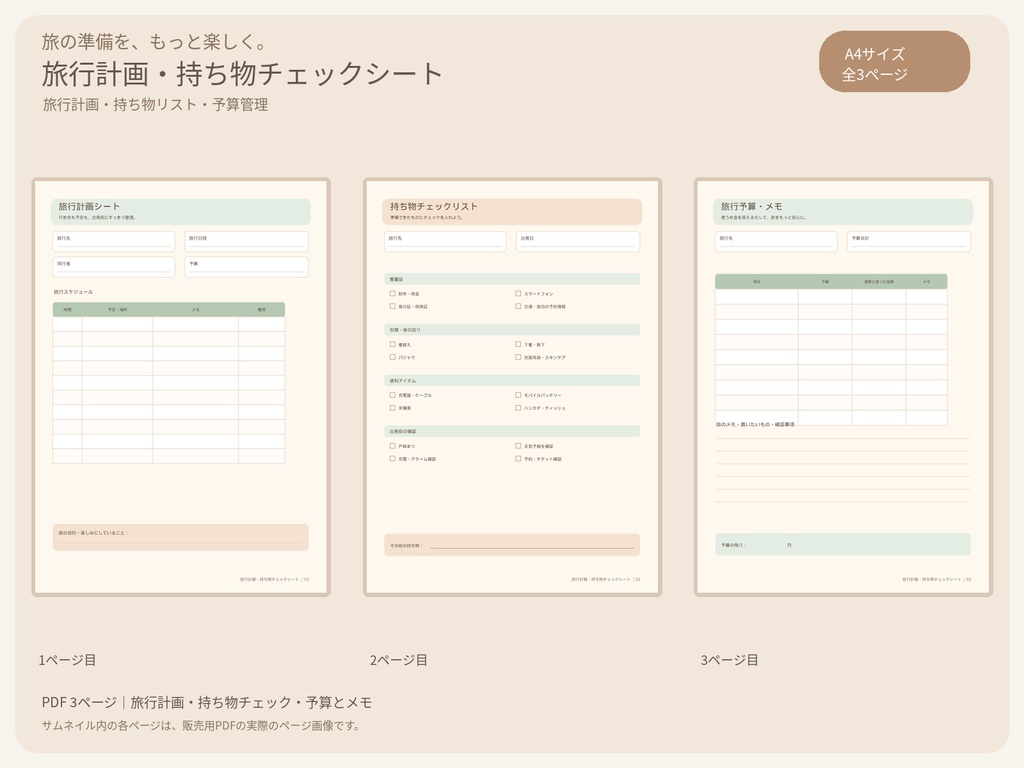Click the 実際に使った金額 column header on page 3
Viewport: 1024px width, 768px height.
878,281
